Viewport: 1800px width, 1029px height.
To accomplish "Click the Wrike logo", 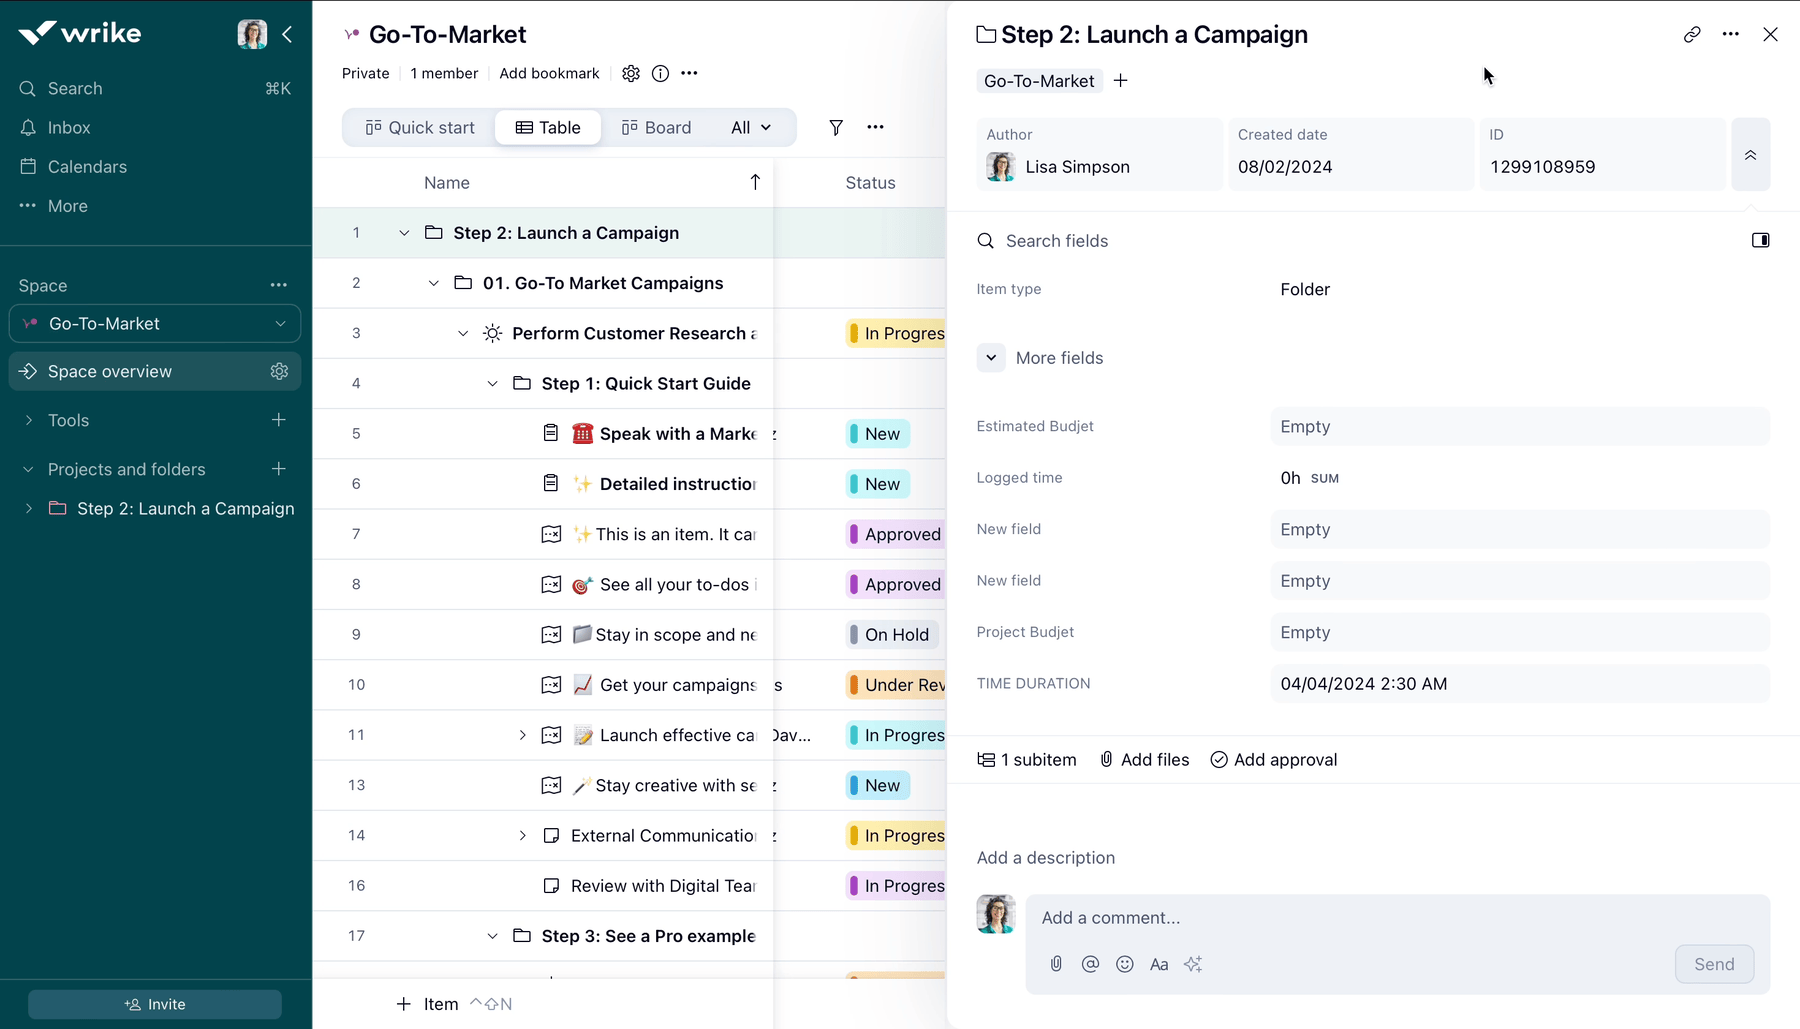I will 80,33.
